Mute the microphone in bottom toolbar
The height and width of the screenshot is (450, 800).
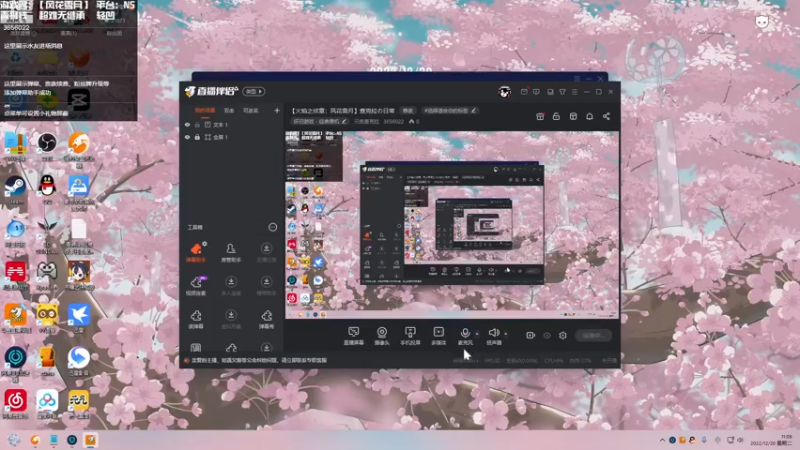(464, 336)
